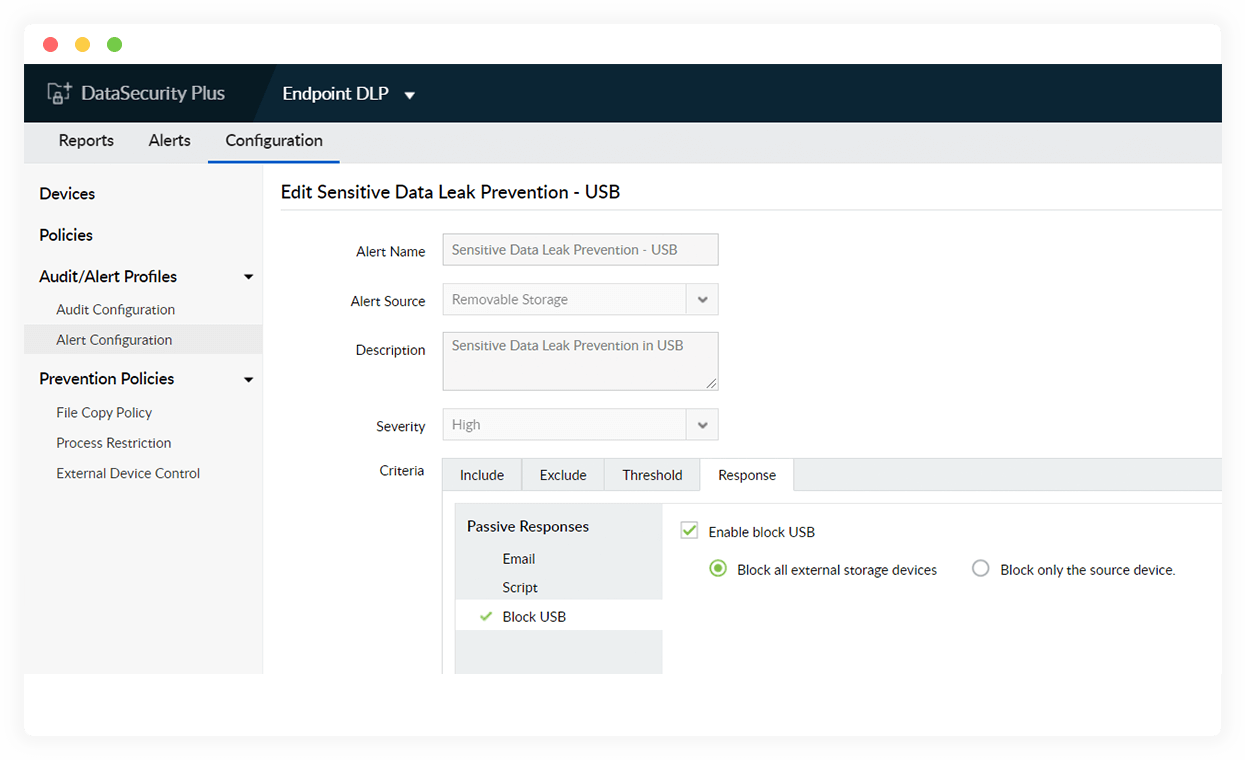This screenshot has width=1245, height=760.
Task: Select Block all external storage devices
Action: click(x=717, y=569)
